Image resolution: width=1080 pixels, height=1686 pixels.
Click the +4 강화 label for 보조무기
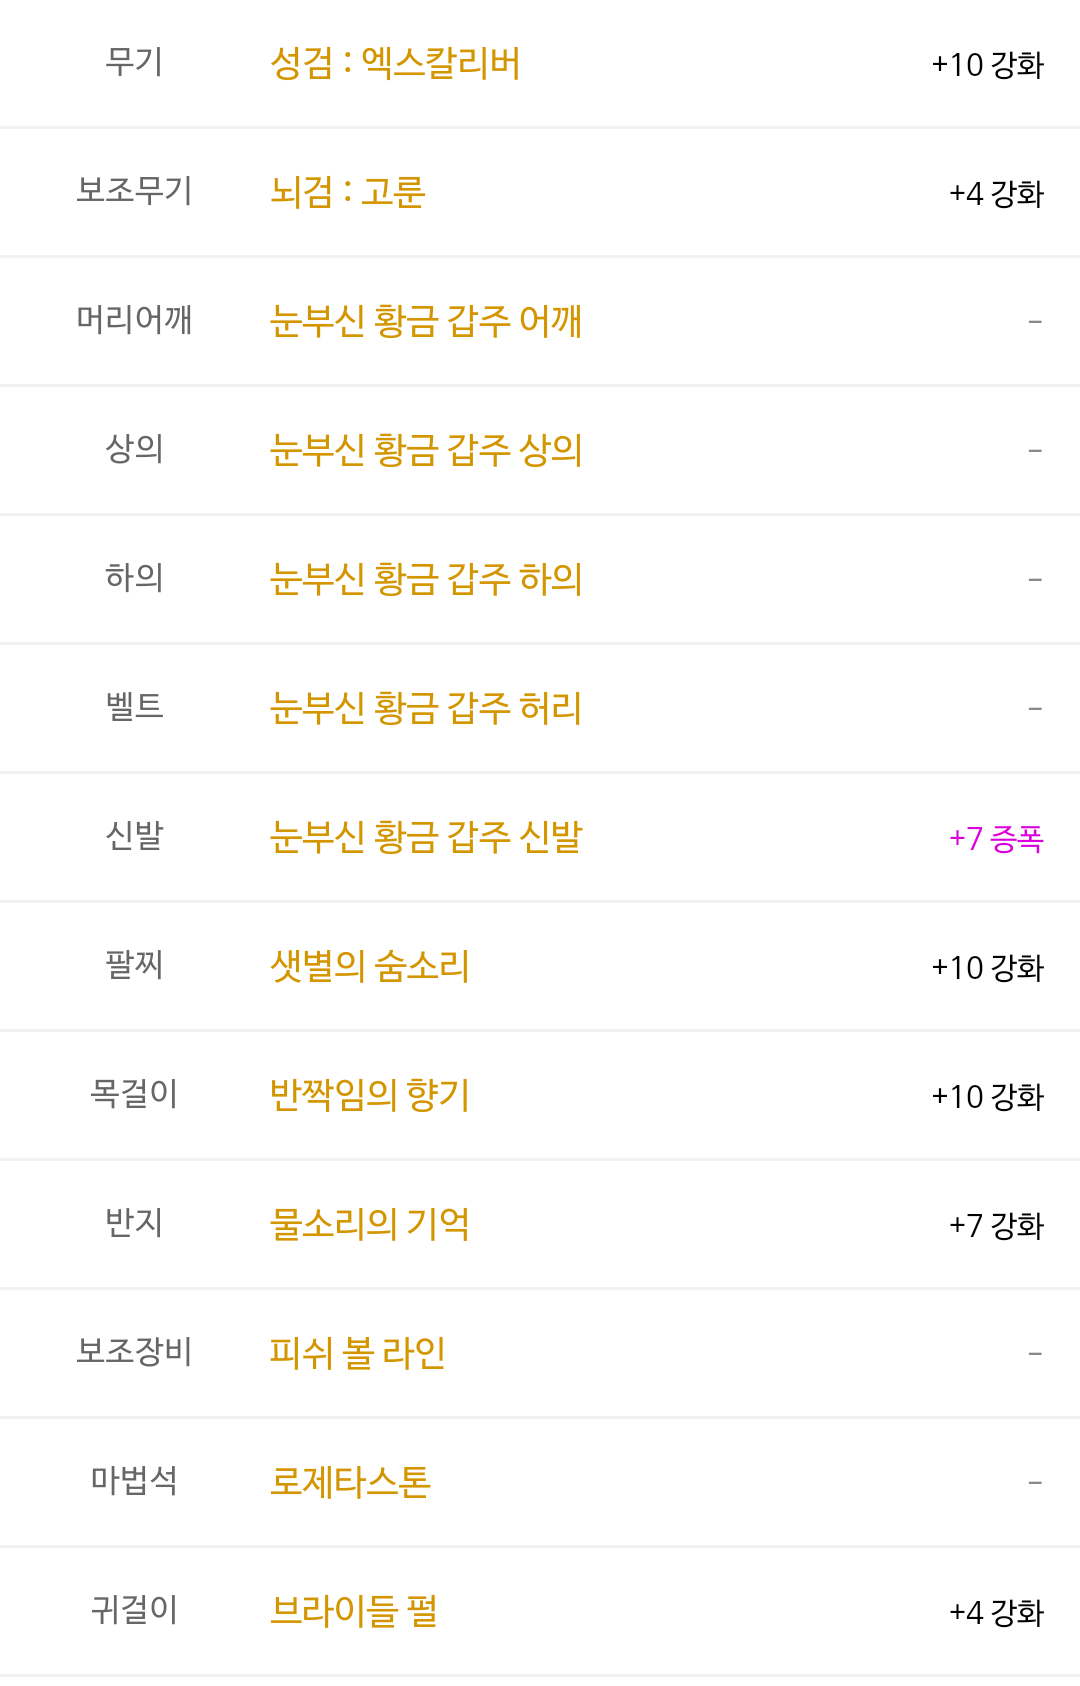click(996, 193)
